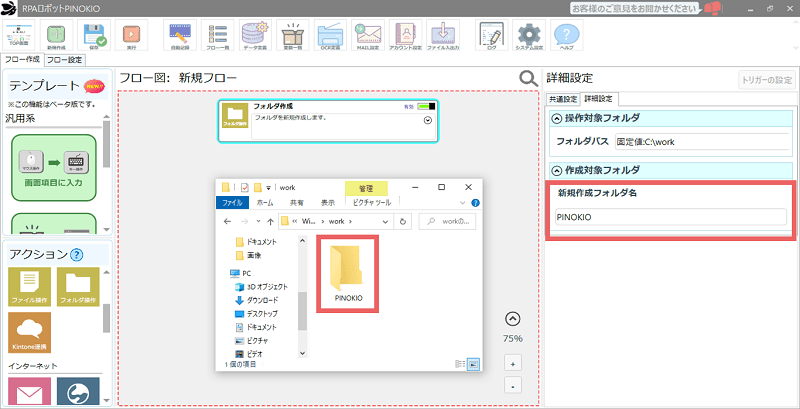The image size is (800, 409).
Task: Click the magnifier search icon above the flow chart
Action: click(529, 78)
